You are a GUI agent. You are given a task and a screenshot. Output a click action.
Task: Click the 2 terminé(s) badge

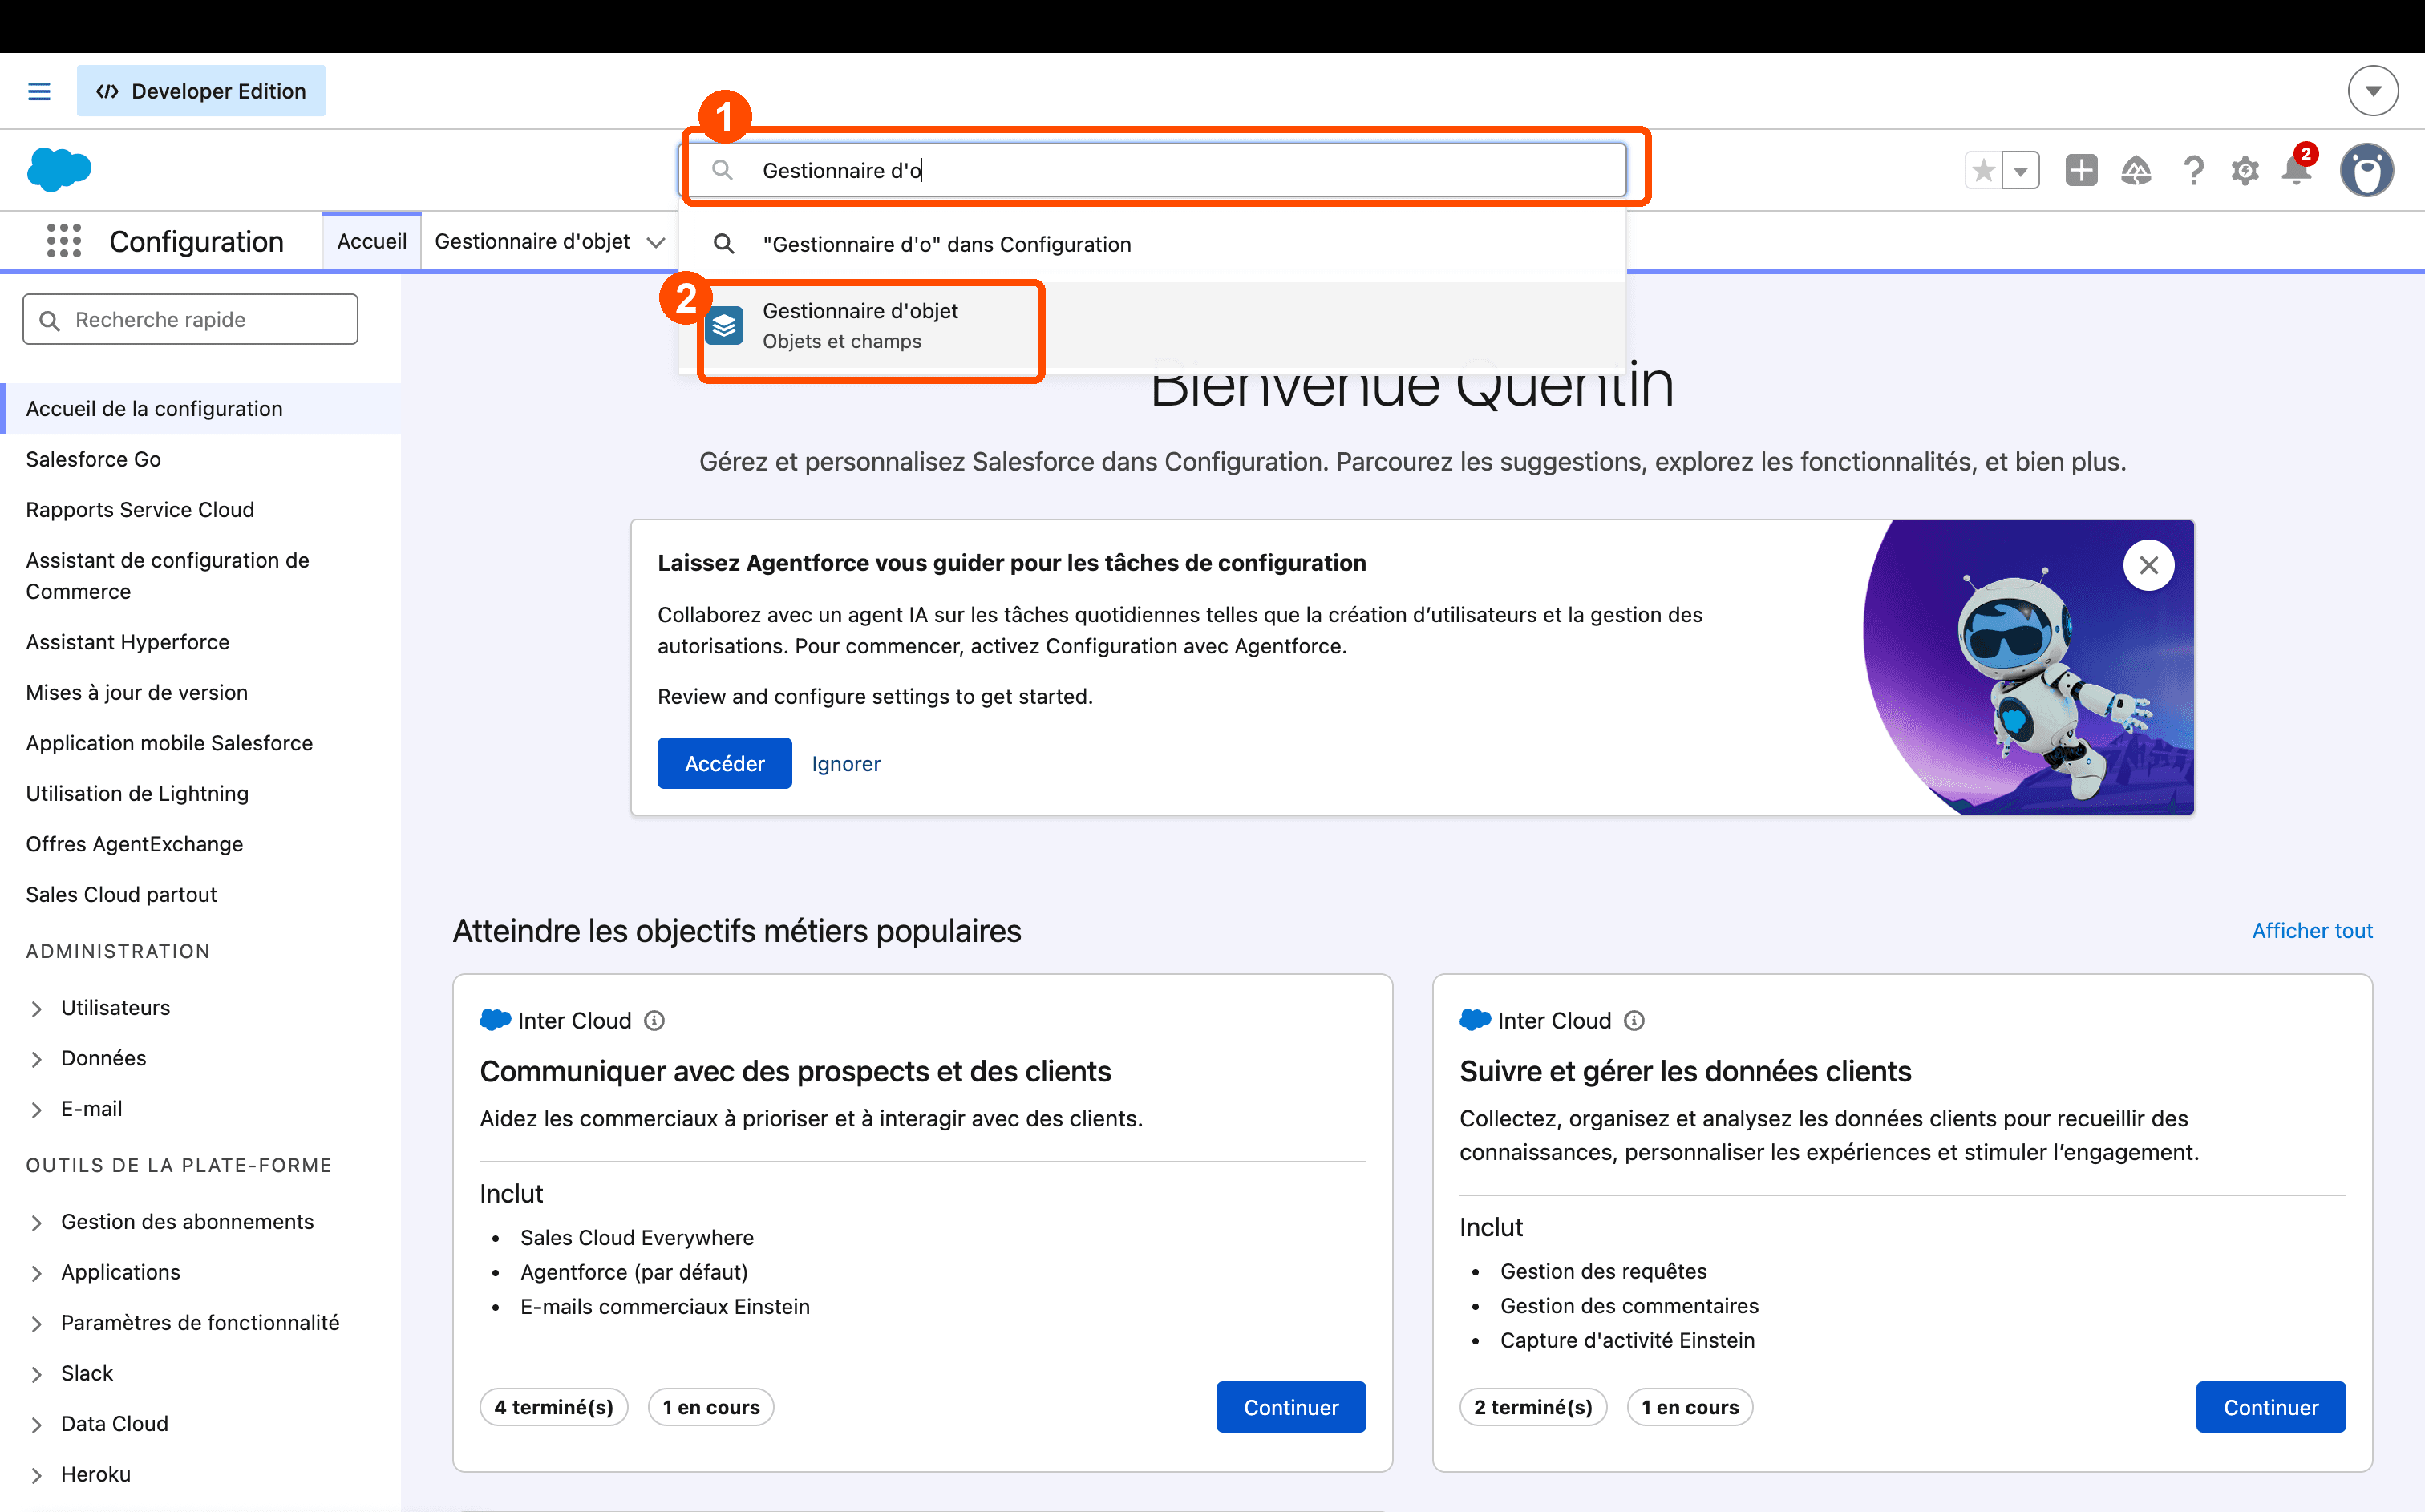coord(1533,1406)
